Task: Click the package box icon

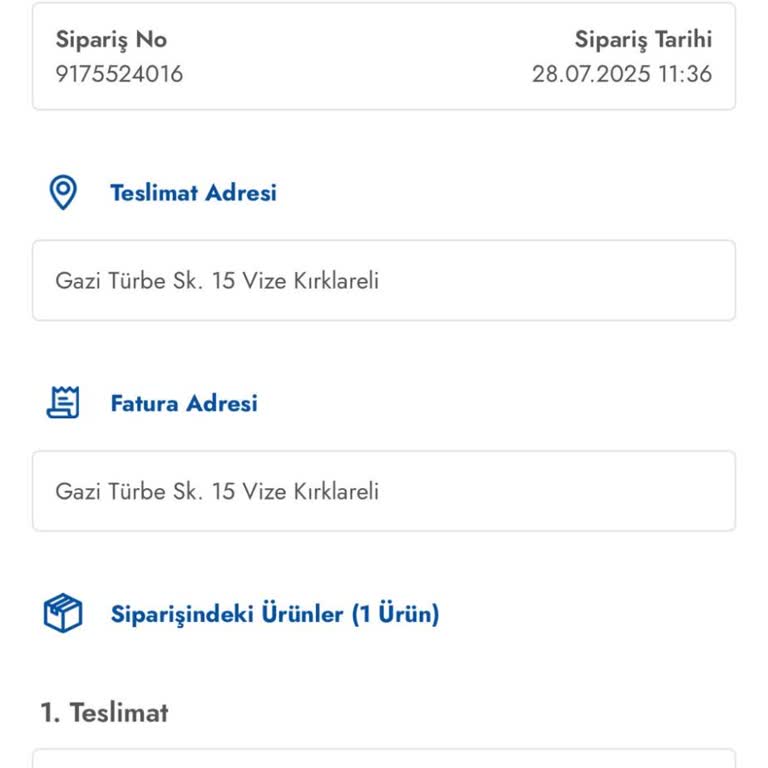Action: pyautogui.click(x=63, y=613)
